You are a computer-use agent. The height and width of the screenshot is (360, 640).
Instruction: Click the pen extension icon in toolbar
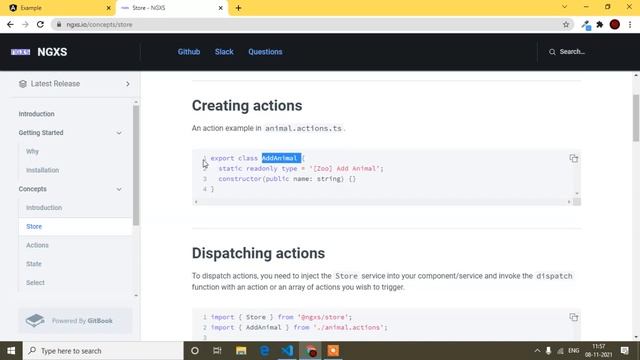pos(586,25)
